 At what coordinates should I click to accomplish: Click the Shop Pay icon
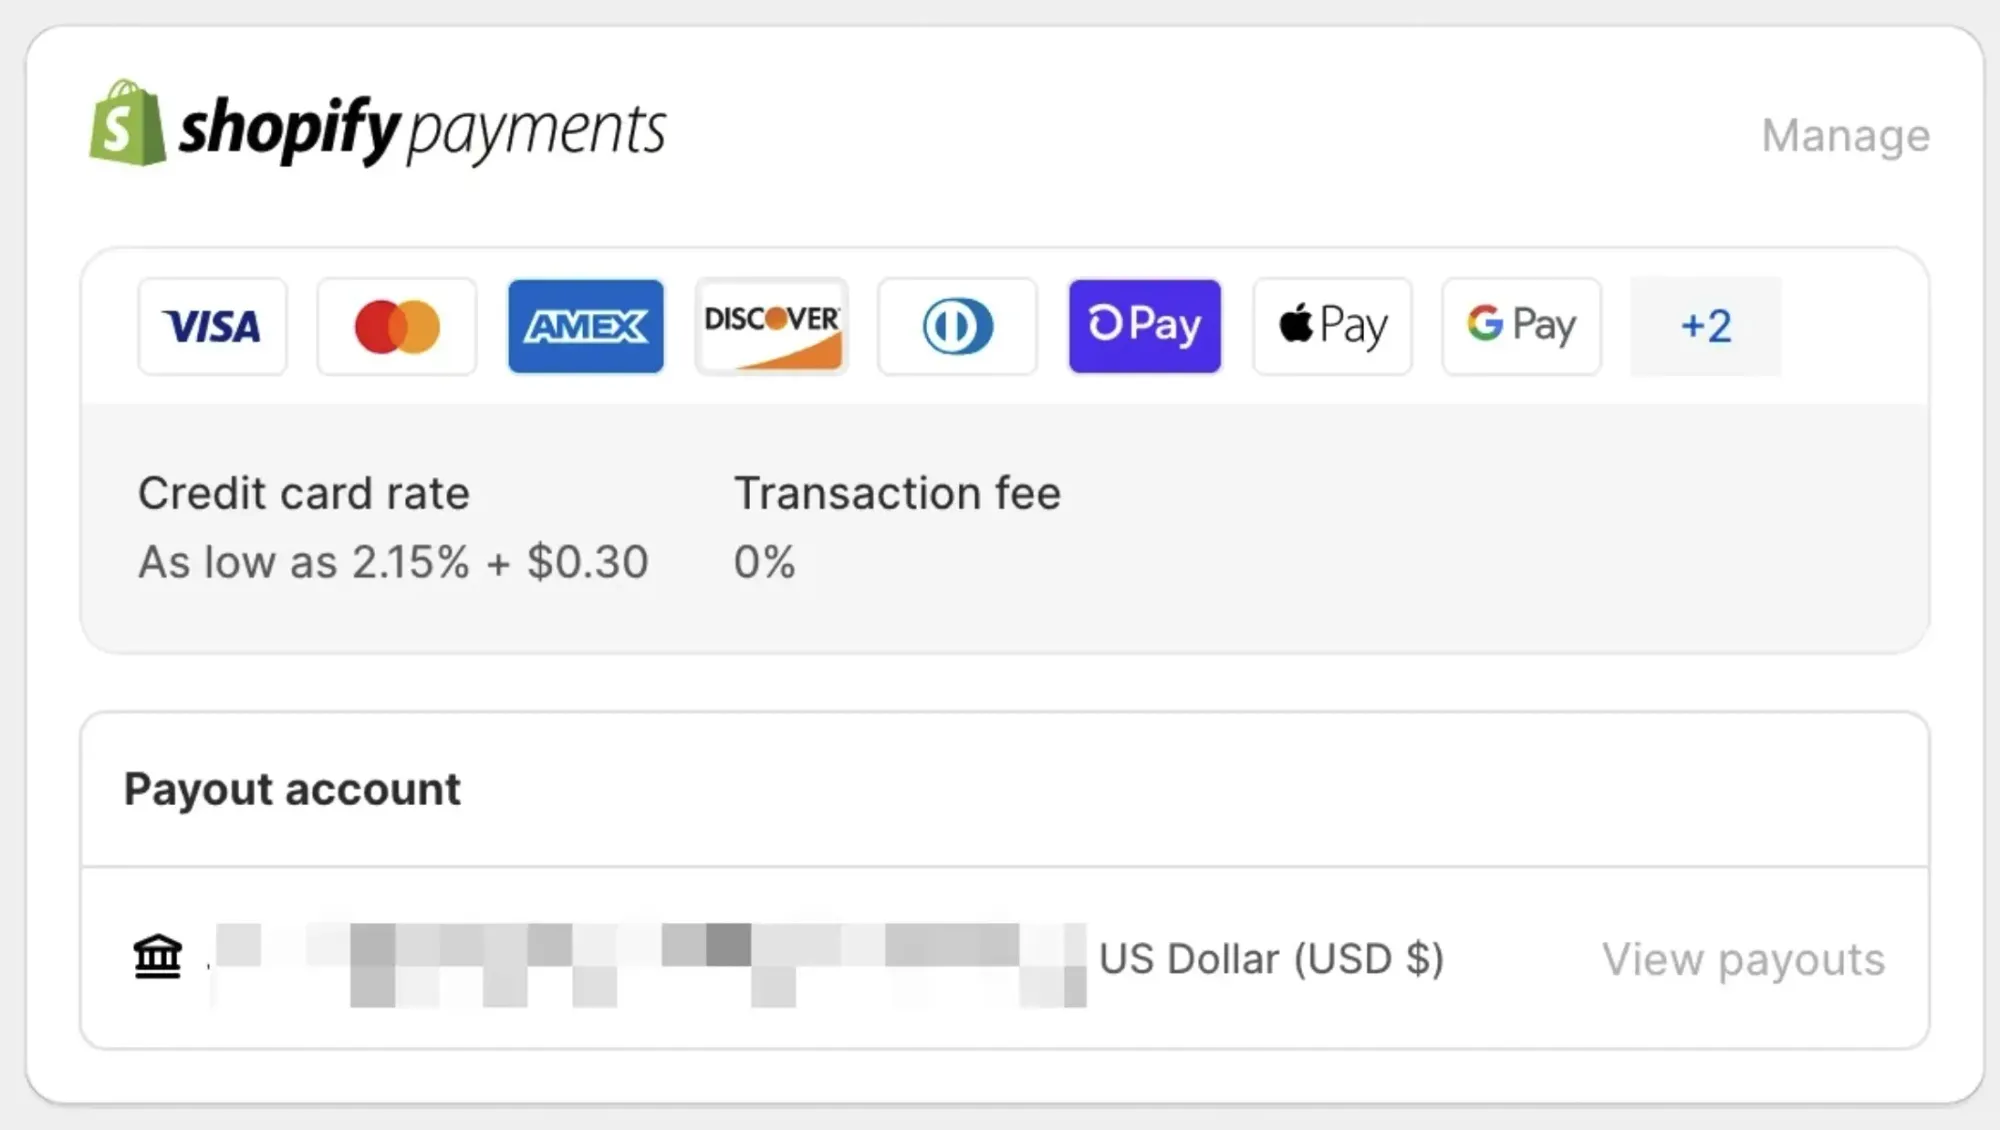click(x=1144, y=326)
